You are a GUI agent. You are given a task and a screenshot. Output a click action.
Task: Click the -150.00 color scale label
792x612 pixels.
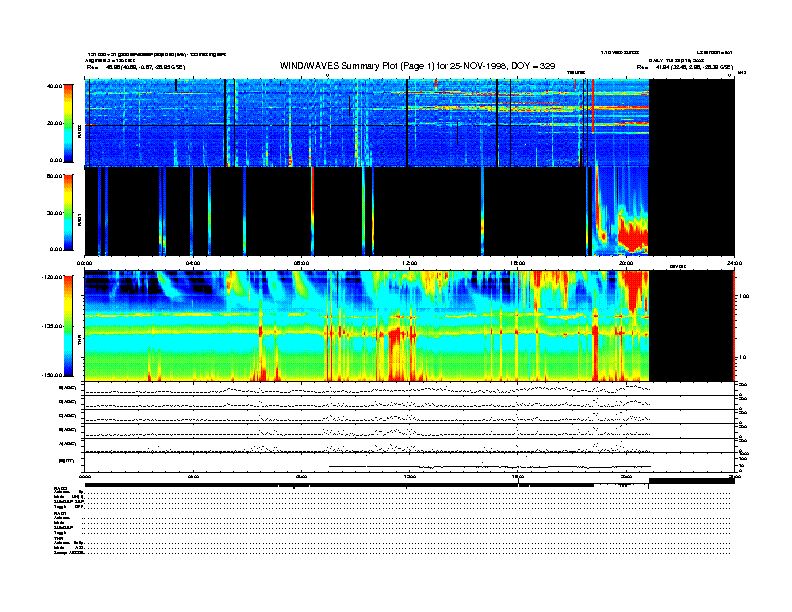click(53, 375)
